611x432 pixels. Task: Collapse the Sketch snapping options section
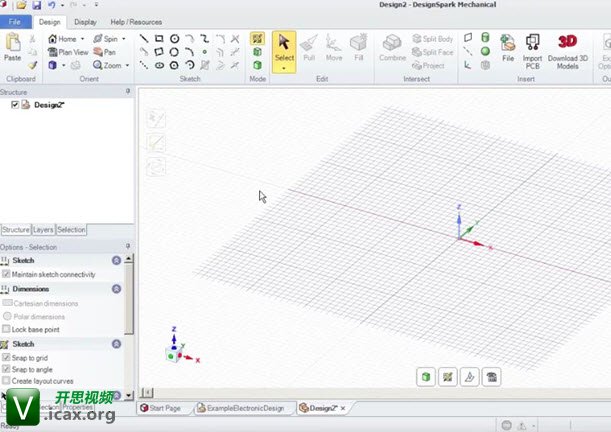(116, 344)
